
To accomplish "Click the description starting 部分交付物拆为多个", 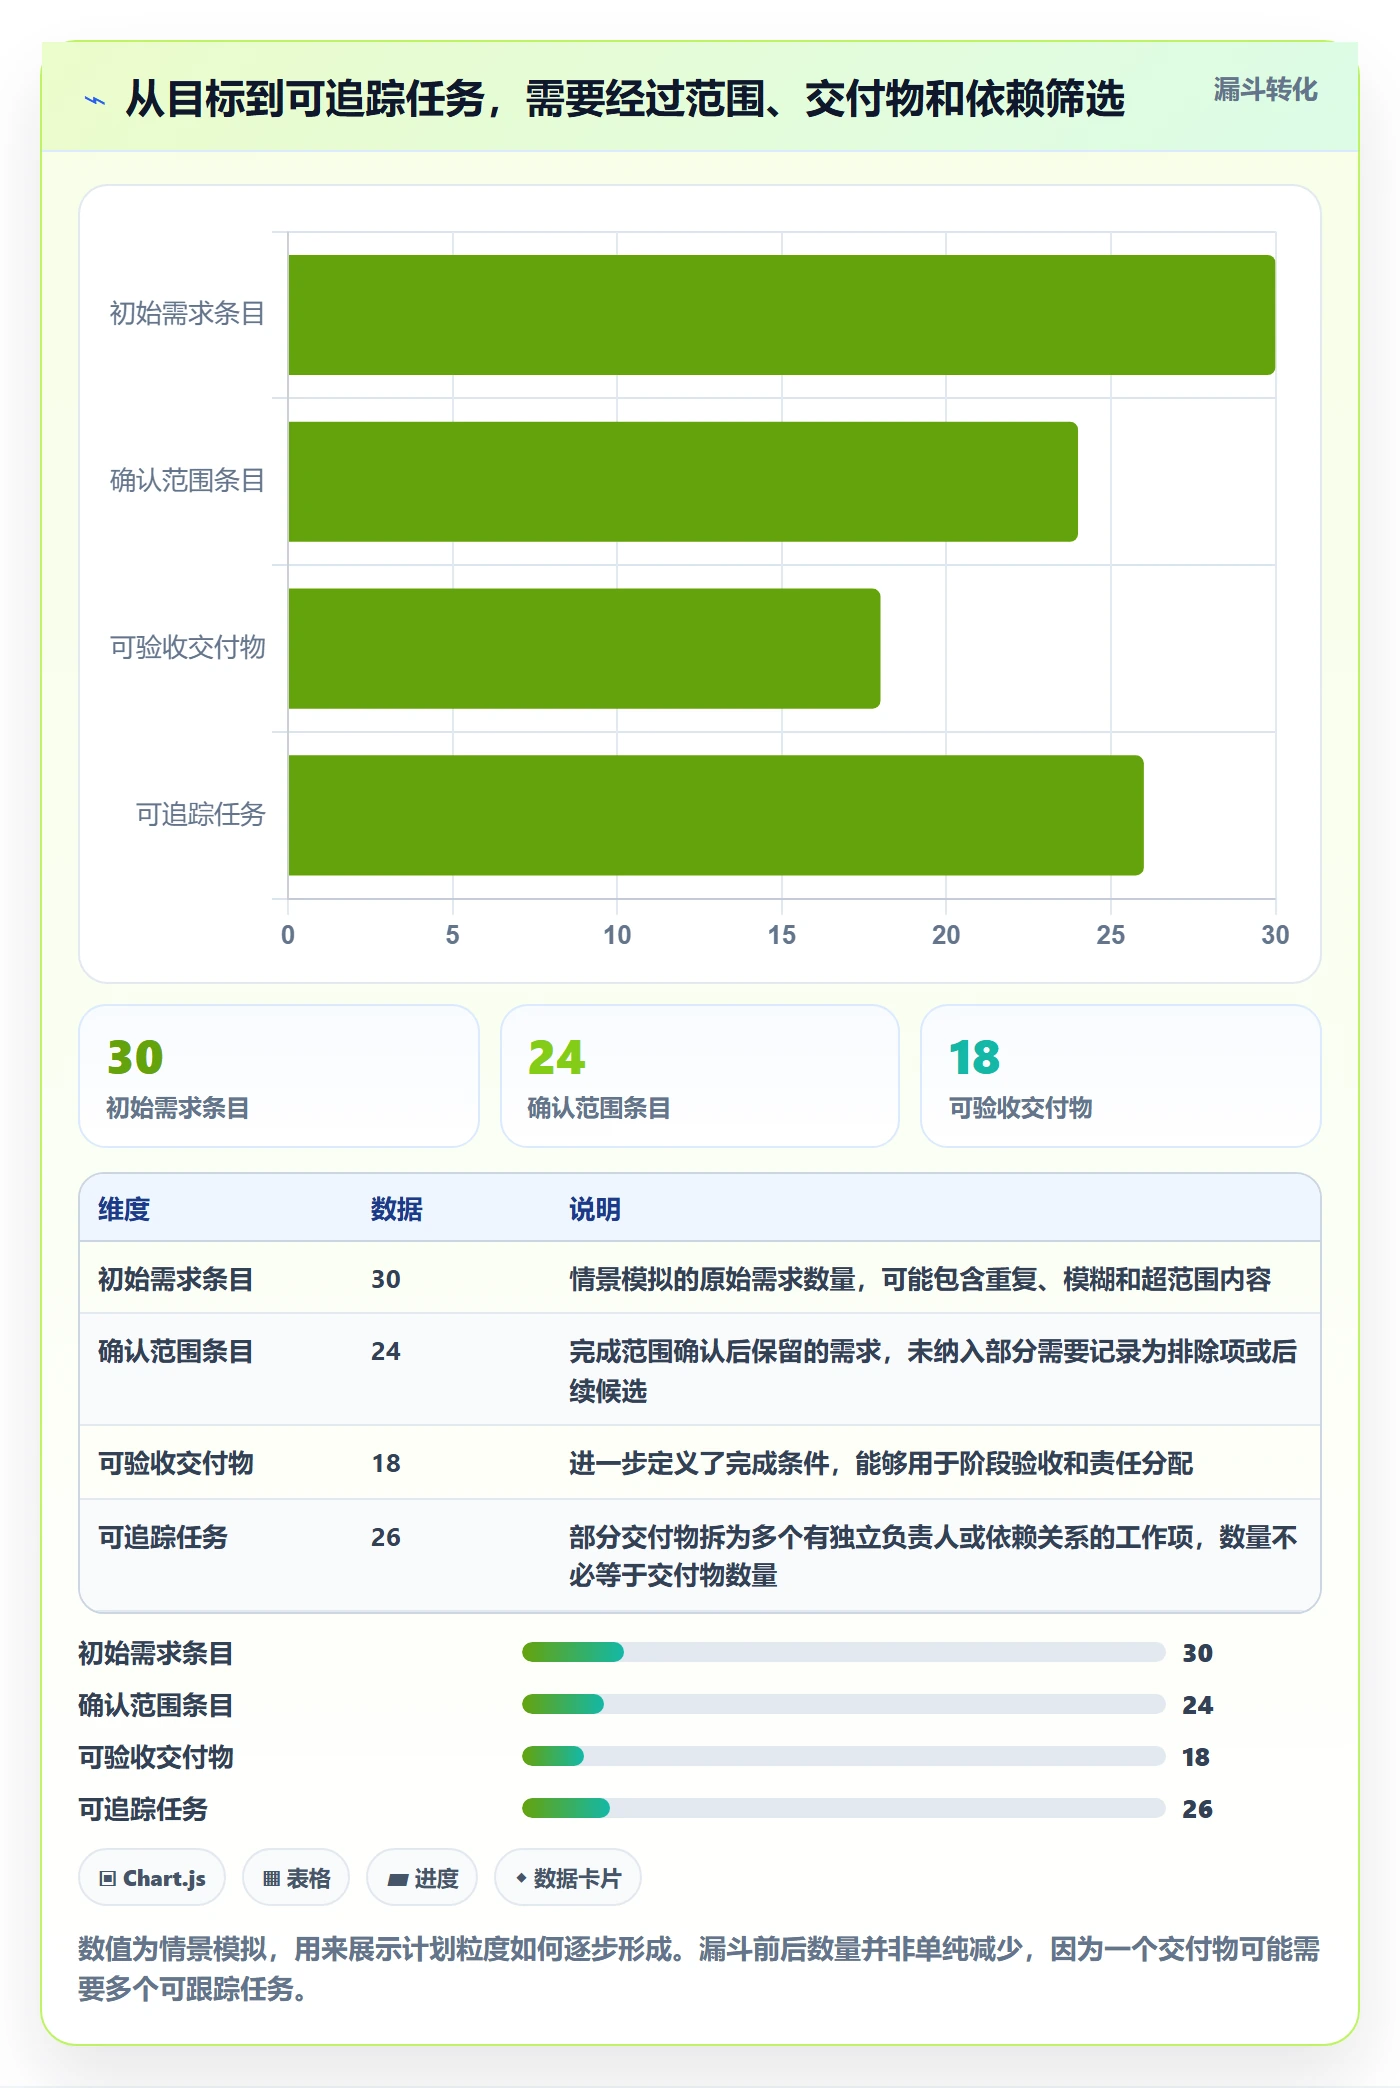I will coord(933,1556).
